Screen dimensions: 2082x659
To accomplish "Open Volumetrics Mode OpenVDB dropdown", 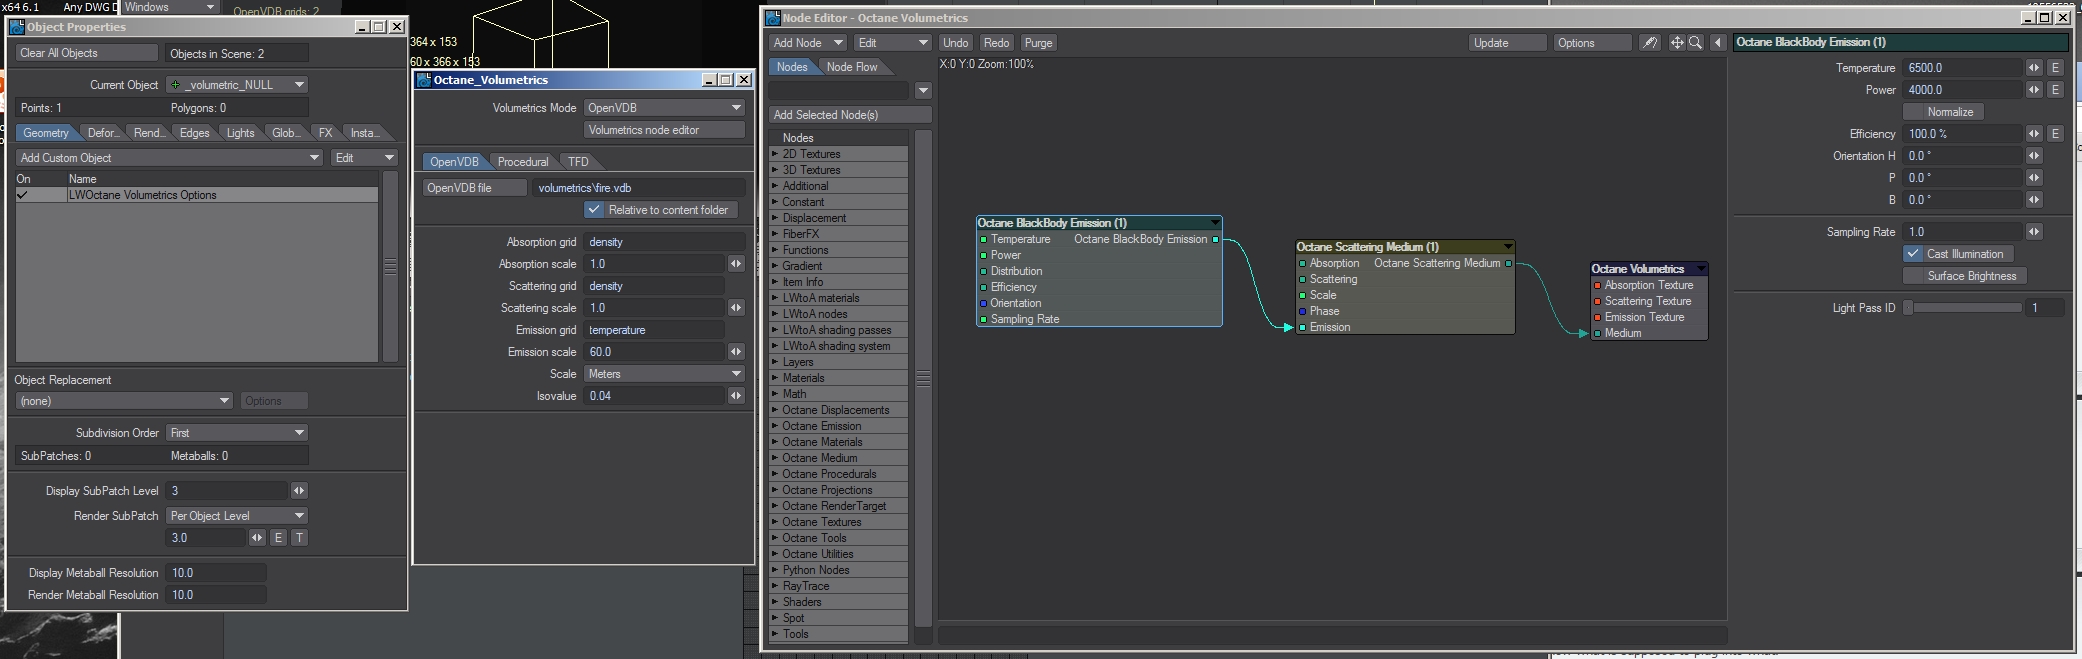I will point(664,108).
